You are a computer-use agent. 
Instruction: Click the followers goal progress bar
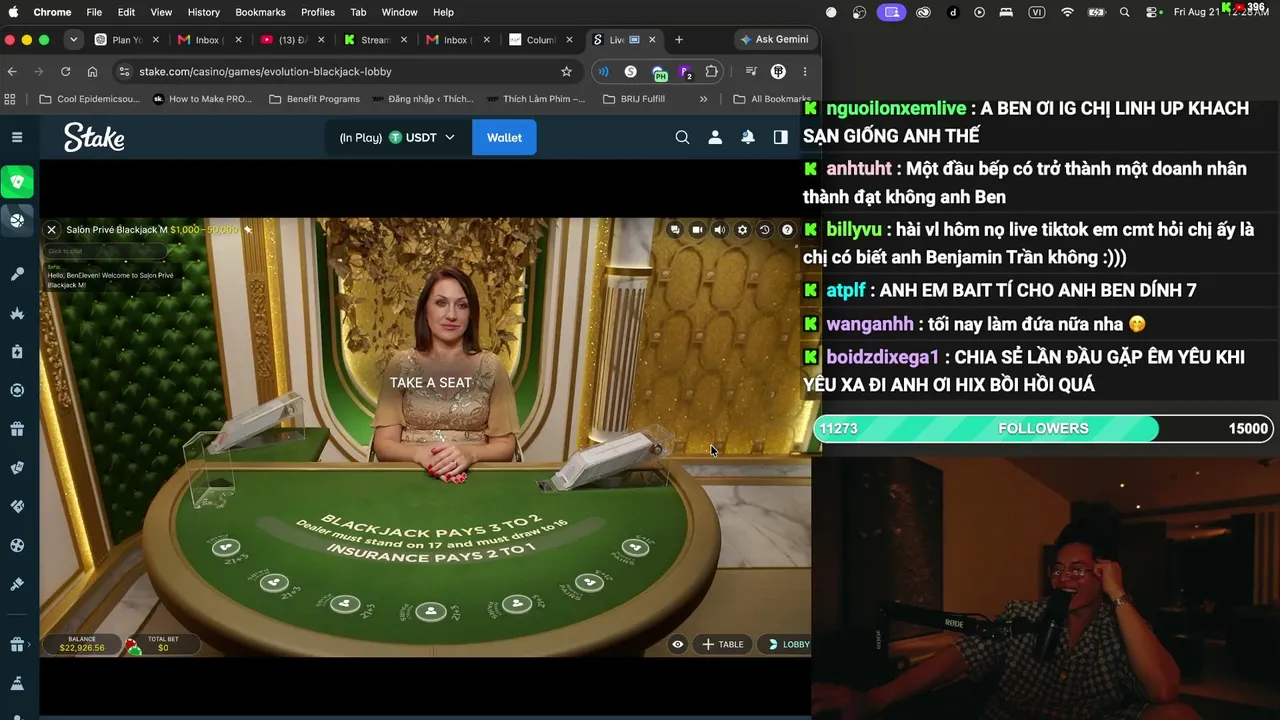tap(1043, 428)
